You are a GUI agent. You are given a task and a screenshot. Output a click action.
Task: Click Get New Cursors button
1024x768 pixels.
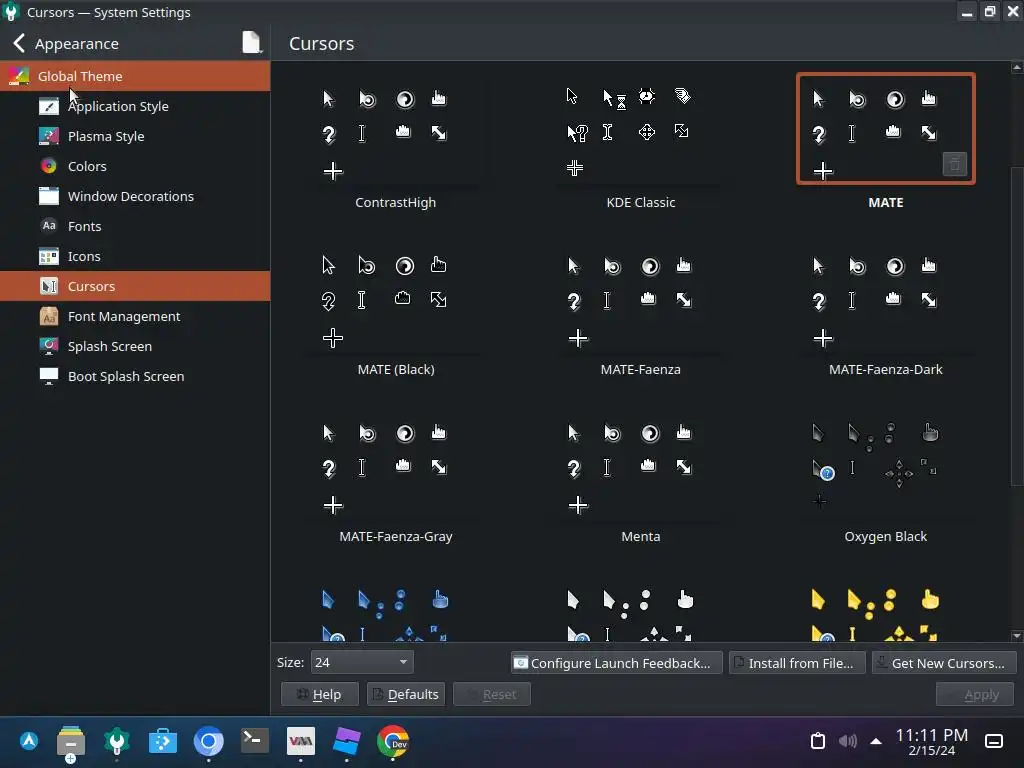944,663
